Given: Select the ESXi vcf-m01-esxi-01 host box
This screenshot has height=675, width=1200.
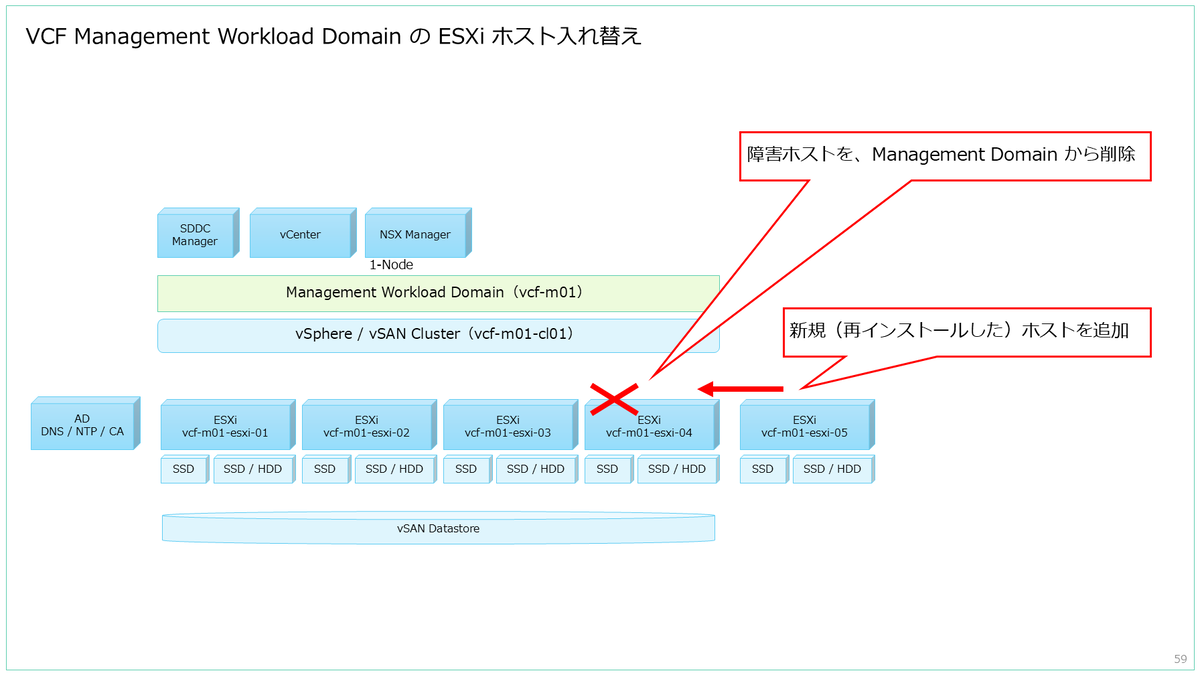Looking at the screenshot, I should pos(228,425).
